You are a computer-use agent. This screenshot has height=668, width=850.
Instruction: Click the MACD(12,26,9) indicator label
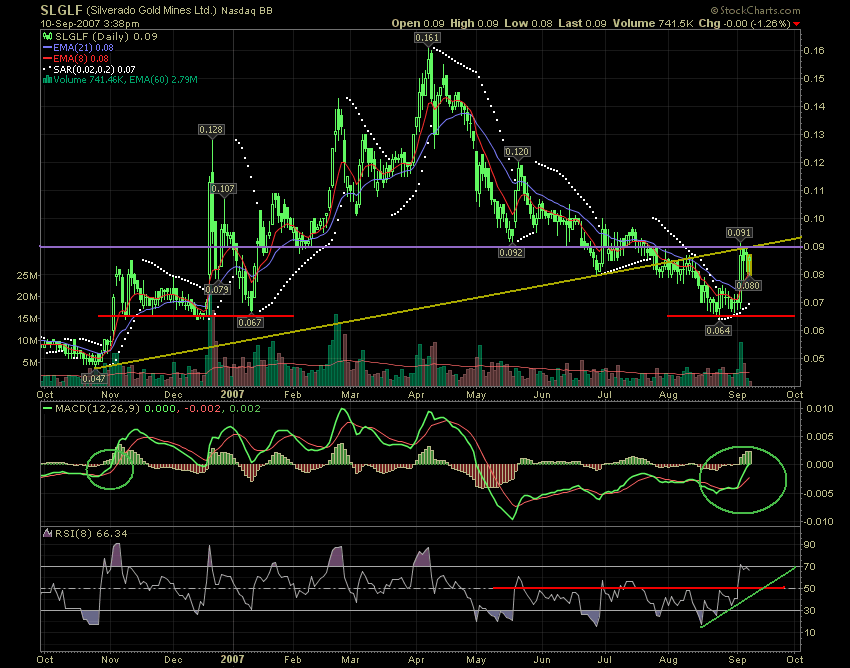click(98, 408)
